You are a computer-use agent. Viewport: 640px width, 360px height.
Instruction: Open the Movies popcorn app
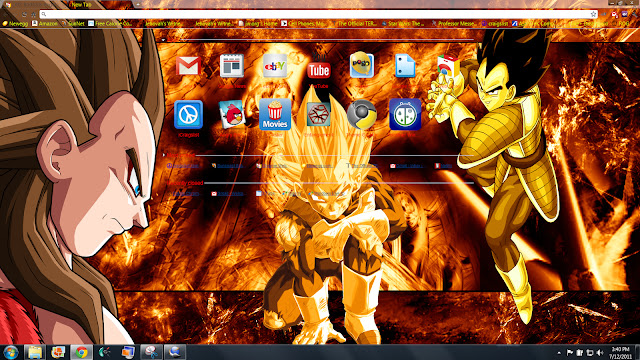point(275,114)
